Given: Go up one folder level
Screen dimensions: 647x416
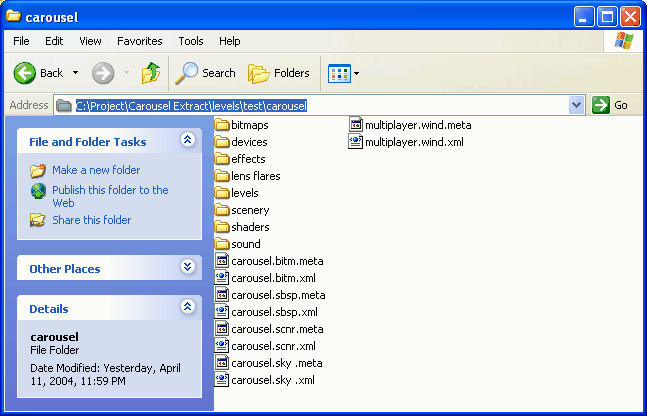Looking at the screenshot, I should pyautogui.click(x=151, y=73).
